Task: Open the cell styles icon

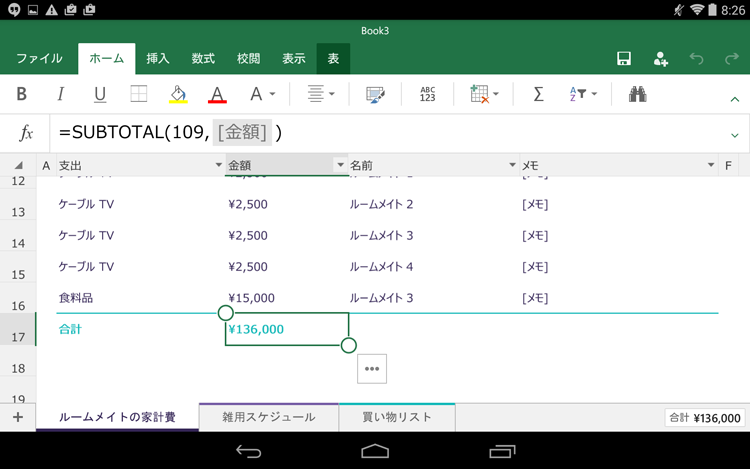Action: click(375, 94)
